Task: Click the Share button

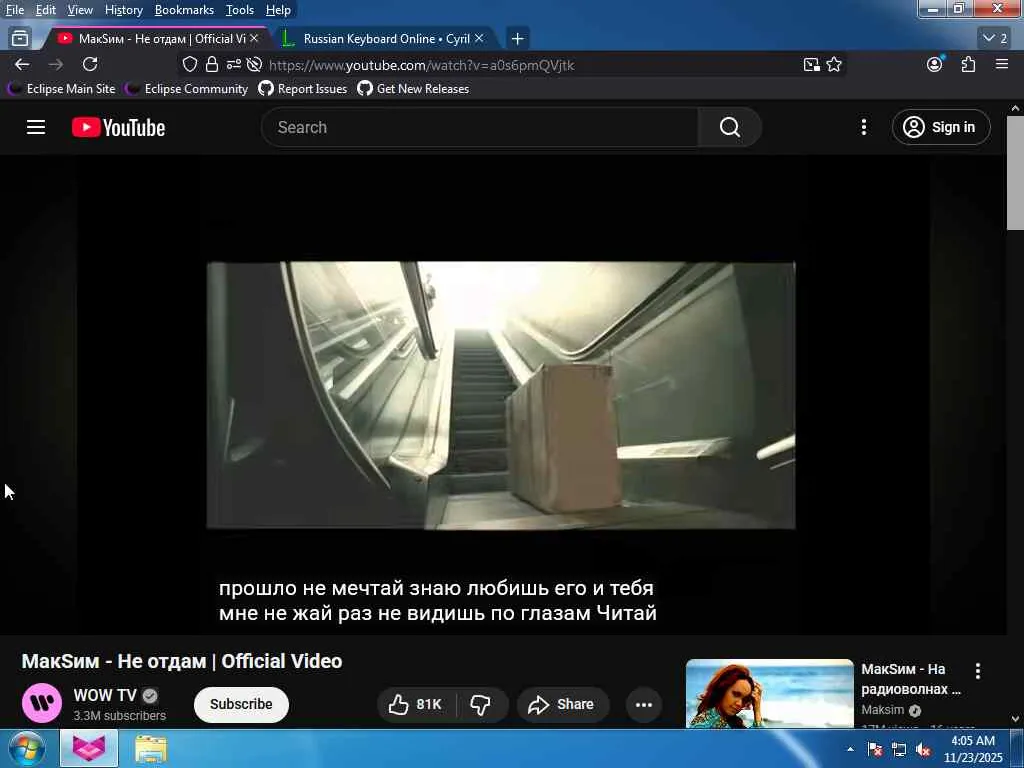Action: pyautogui.click(x=563, y=705)
